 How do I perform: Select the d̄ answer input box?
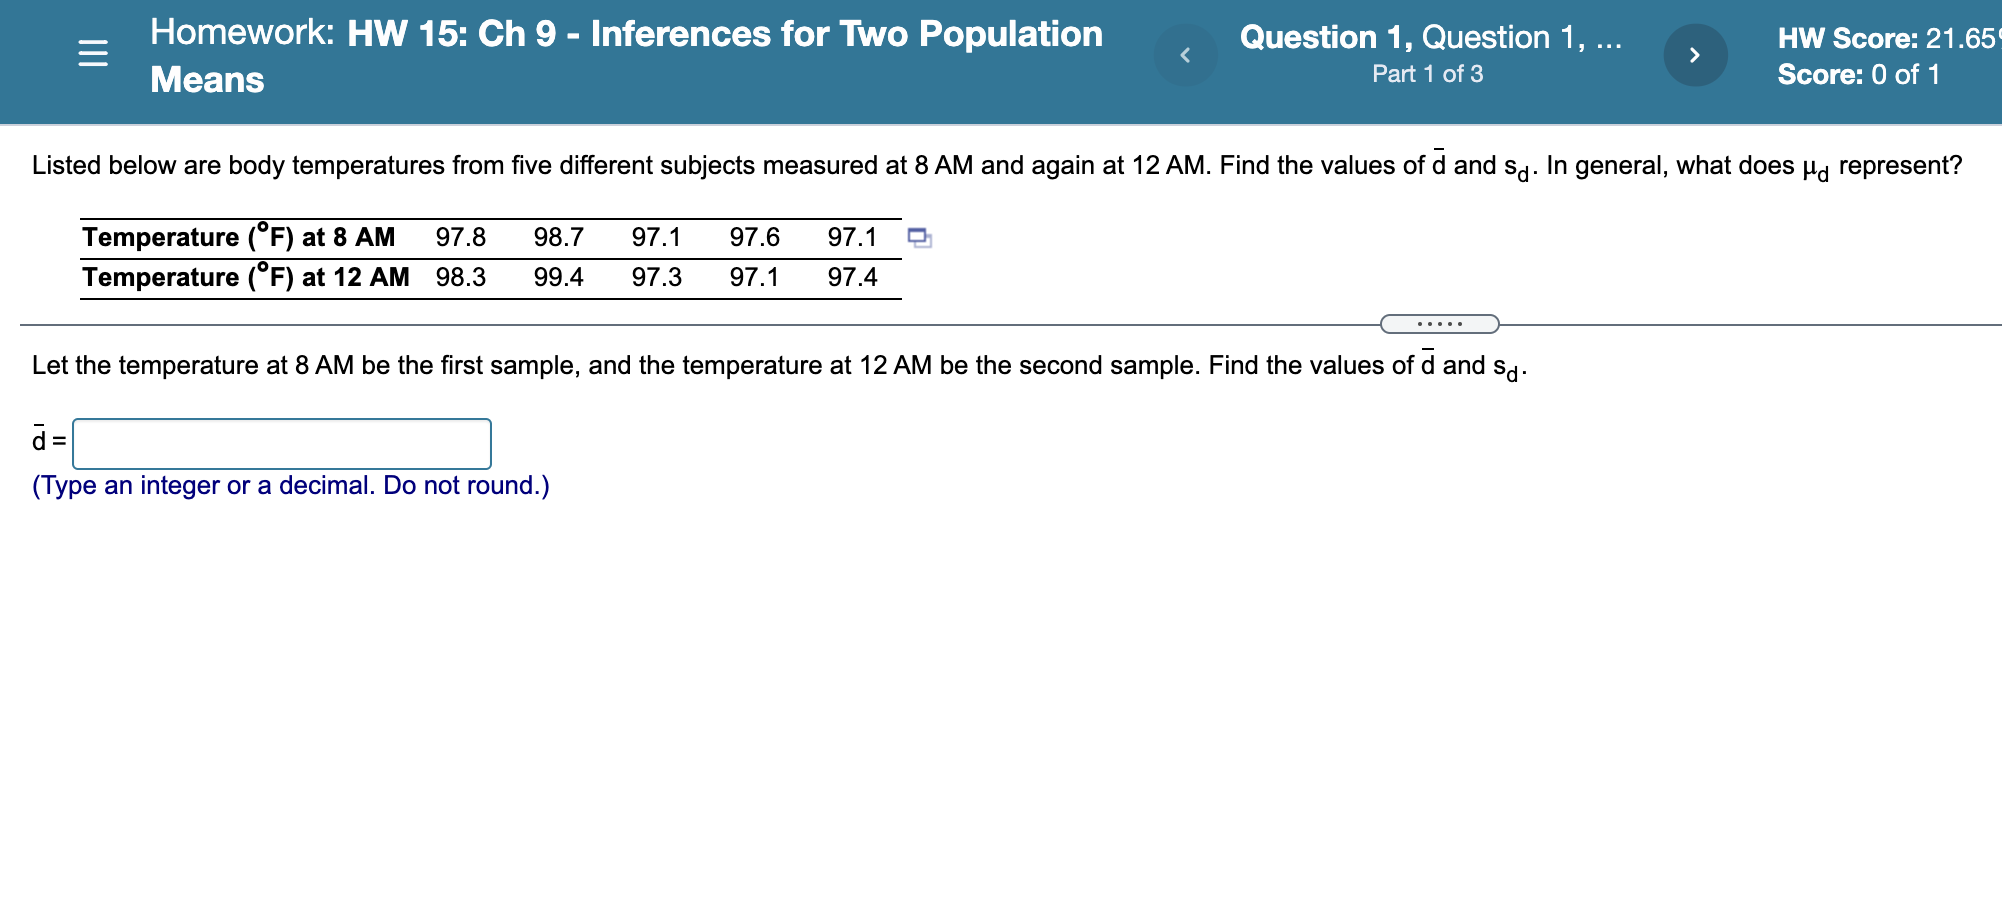[283, 443]
